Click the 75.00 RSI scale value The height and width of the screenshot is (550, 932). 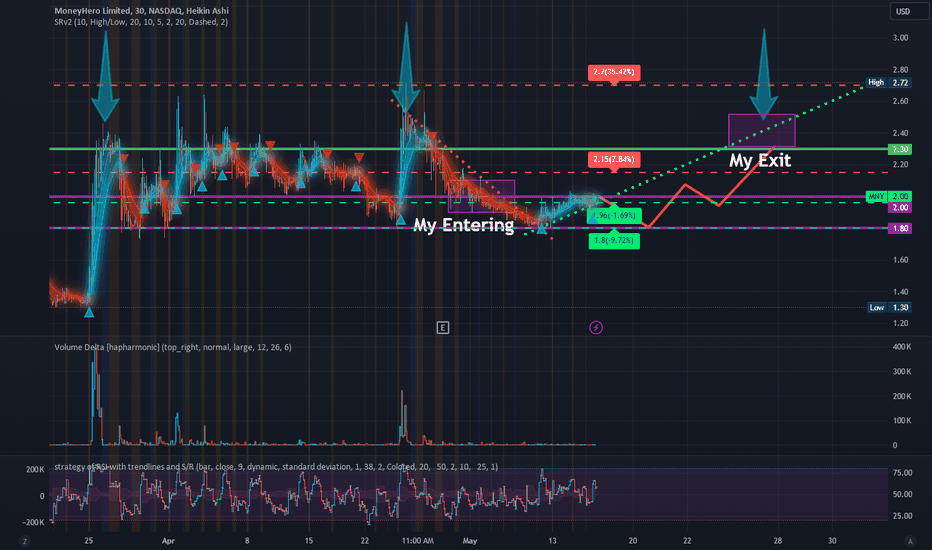point(902,473)
